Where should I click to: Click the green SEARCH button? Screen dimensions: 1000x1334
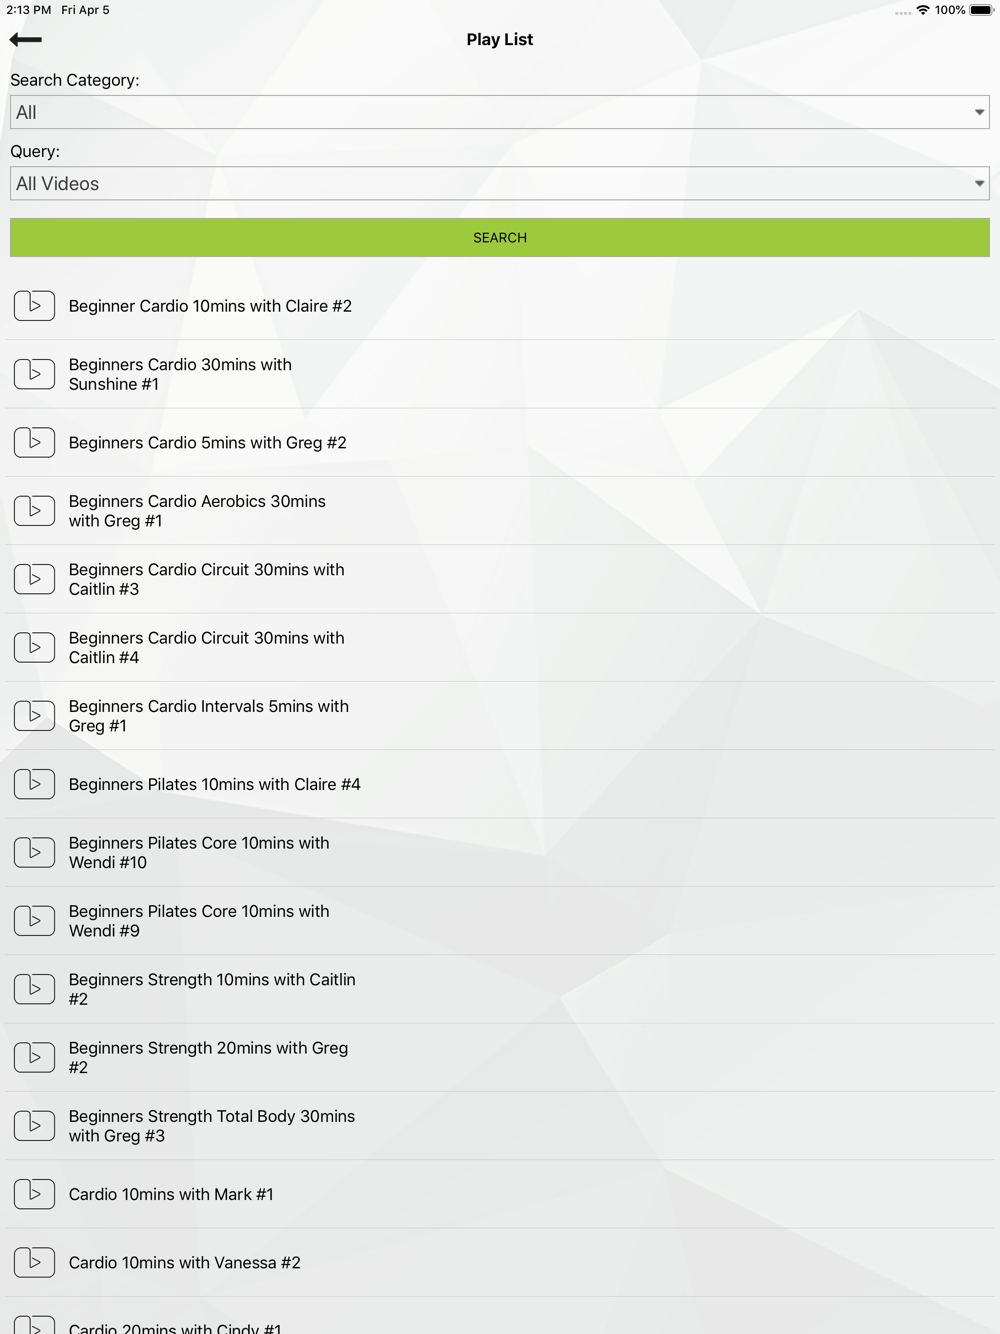tap(500, 238)
